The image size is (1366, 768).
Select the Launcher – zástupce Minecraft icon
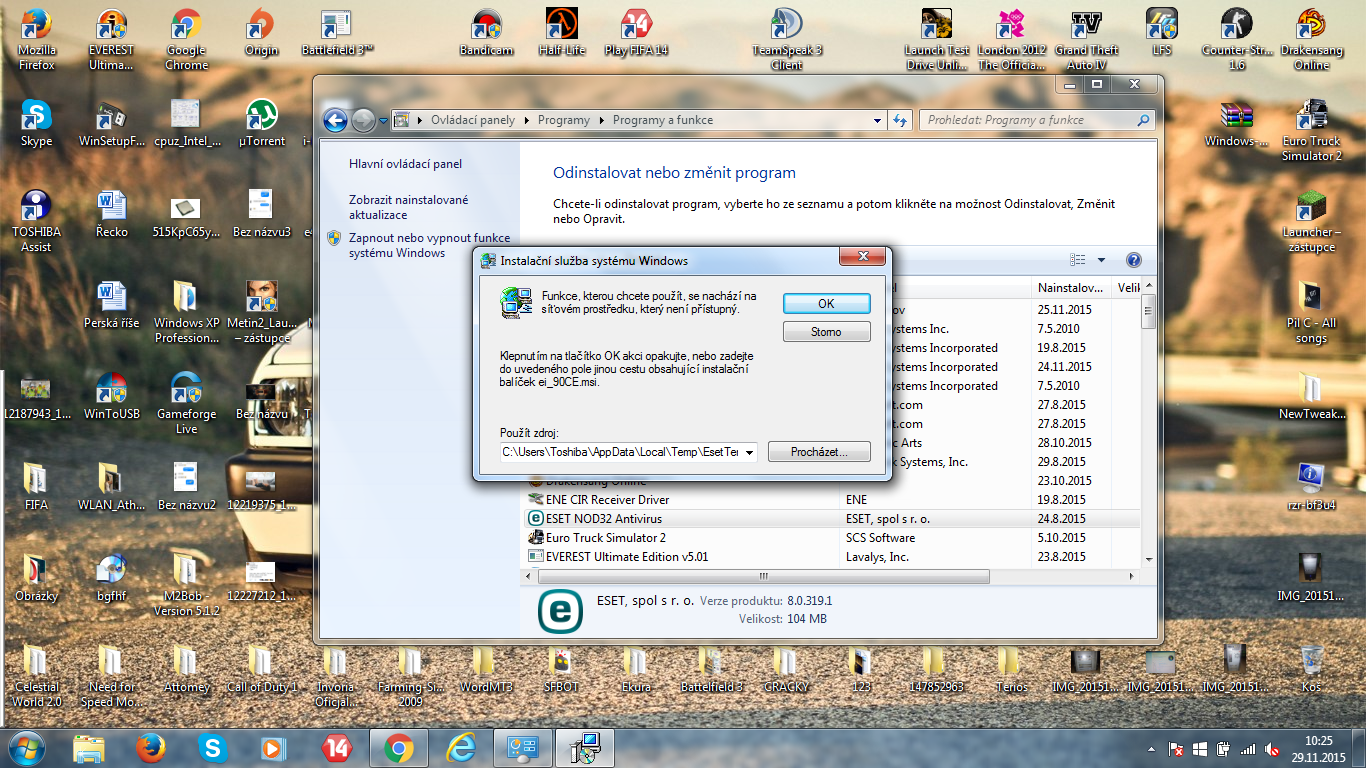pyautogui.click(x=1312, y=221)
